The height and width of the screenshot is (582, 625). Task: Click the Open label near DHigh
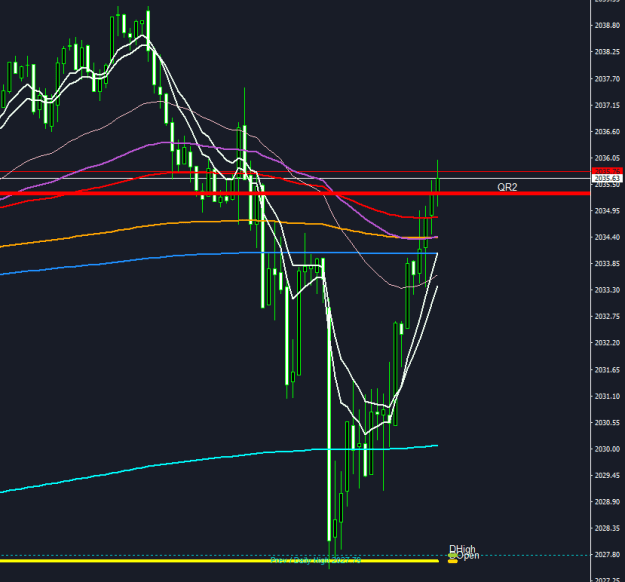coord(468,555)
